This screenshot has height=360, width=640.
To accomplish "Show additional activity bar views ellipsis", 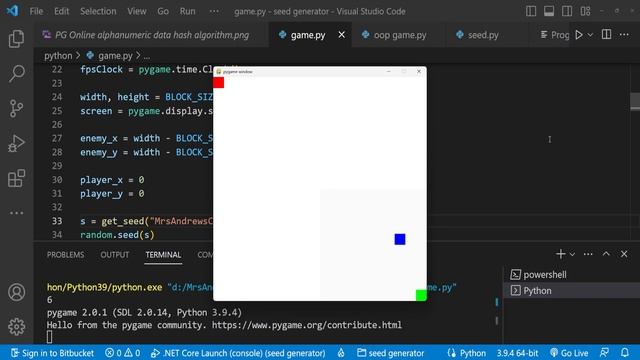I will (x=16, y=213).
